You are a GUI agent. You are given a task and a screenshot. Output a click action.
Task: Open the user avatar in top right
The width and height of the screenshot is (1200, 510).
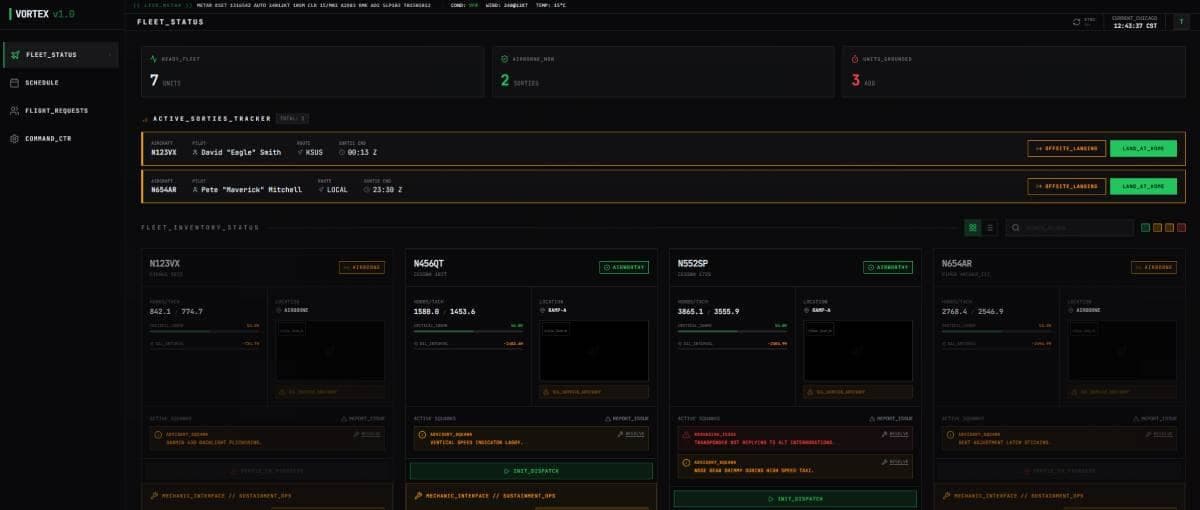point(1180,22)
